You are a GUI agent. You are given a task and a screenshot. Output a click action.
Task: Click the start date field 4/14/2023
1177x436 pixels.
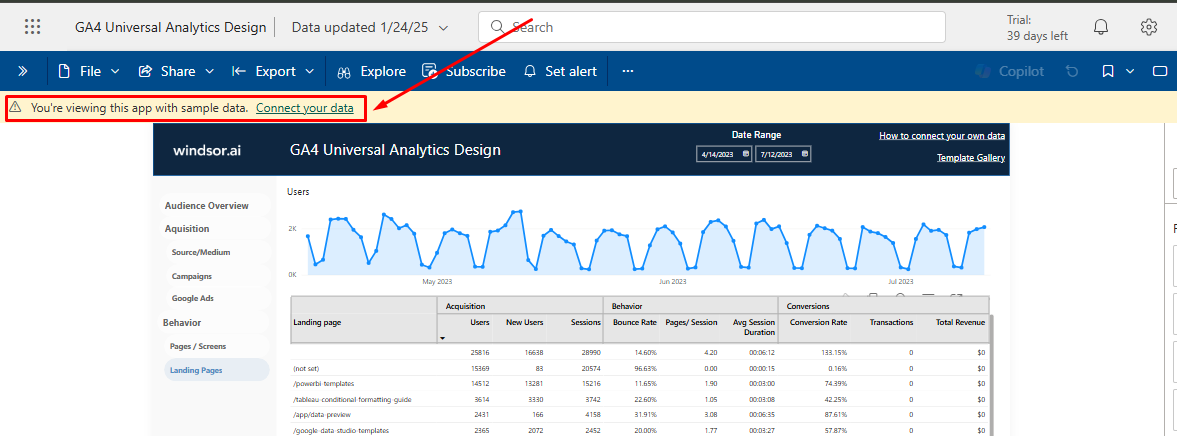pos(724,154)
